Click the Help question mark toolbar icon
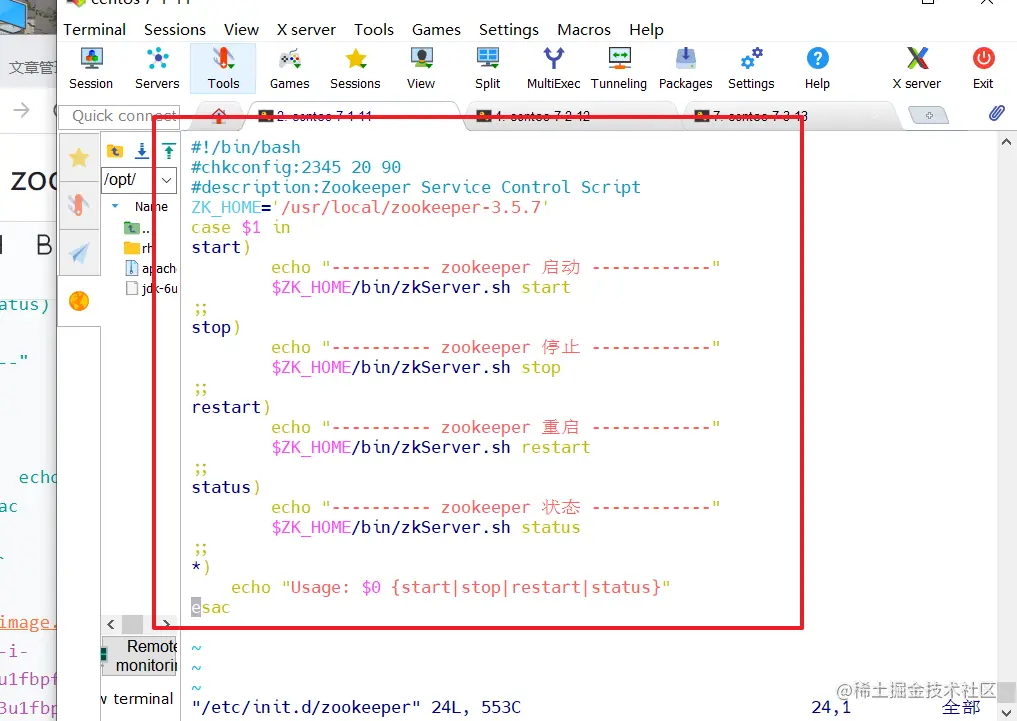 (817, 69)
